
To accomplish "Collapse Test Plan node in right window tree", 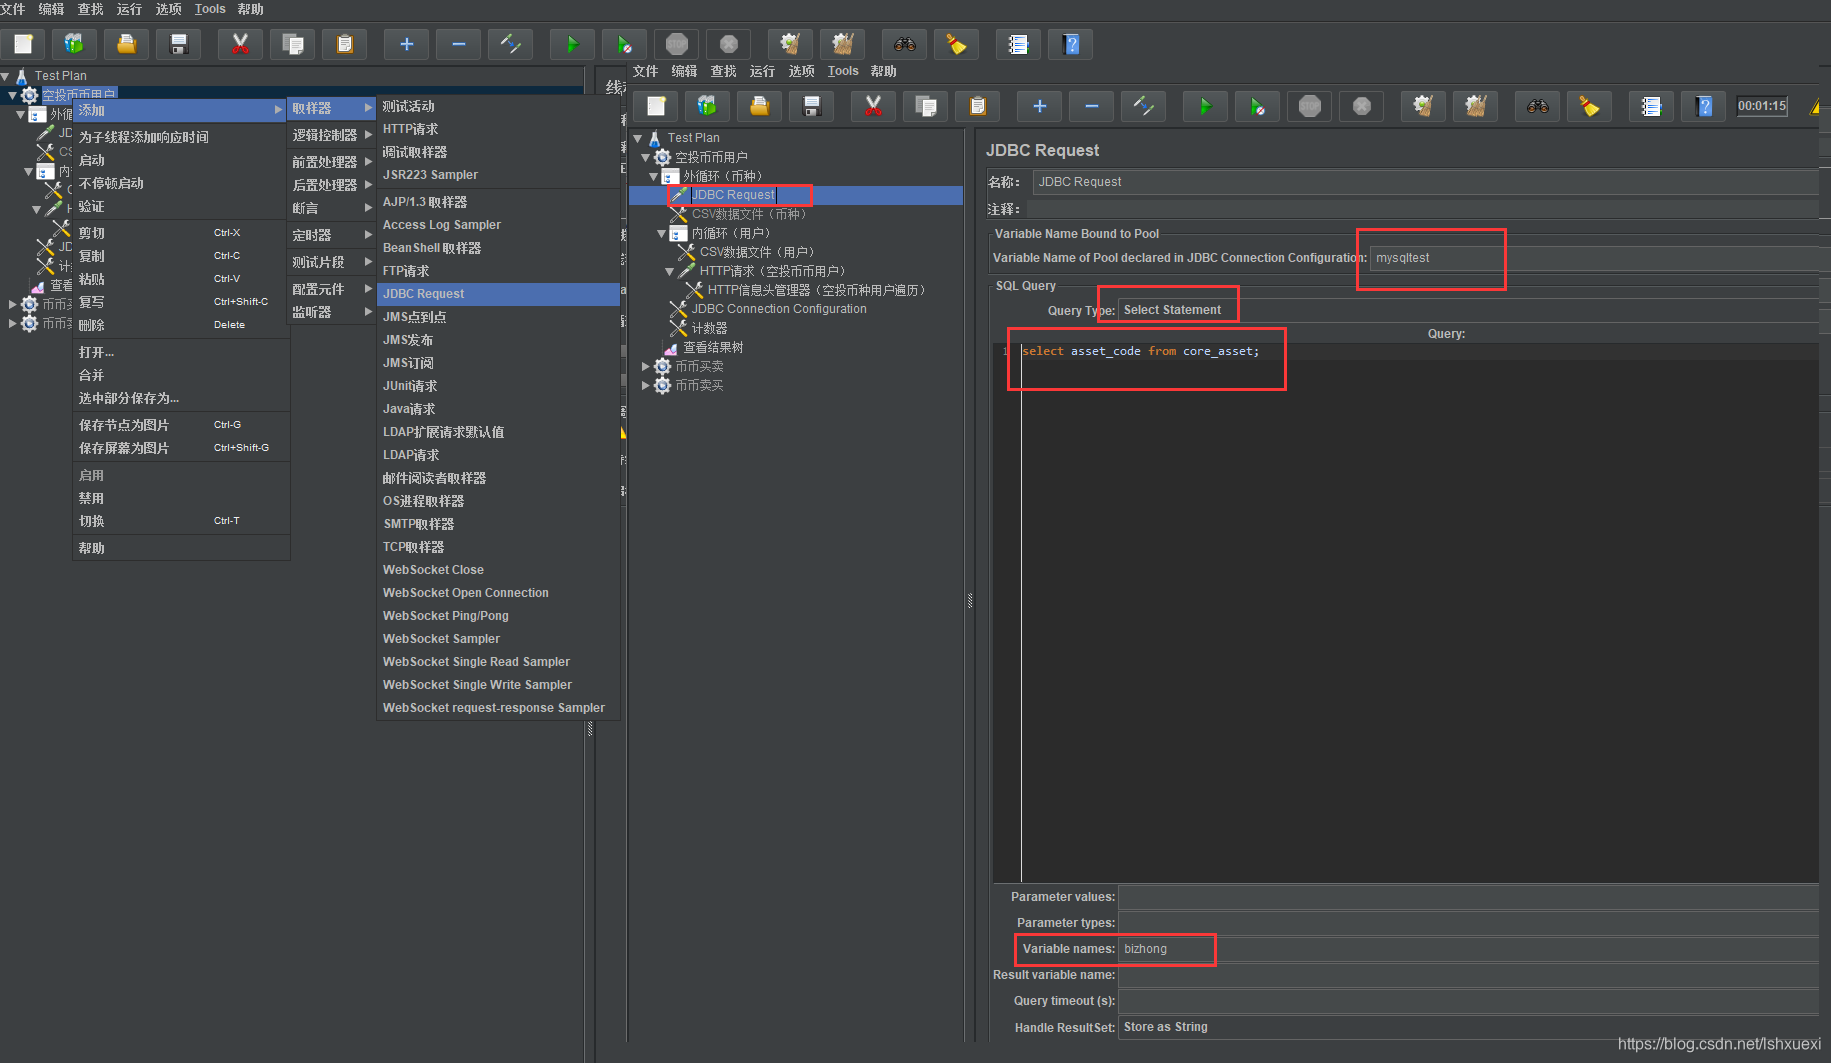I will point(638,138).
